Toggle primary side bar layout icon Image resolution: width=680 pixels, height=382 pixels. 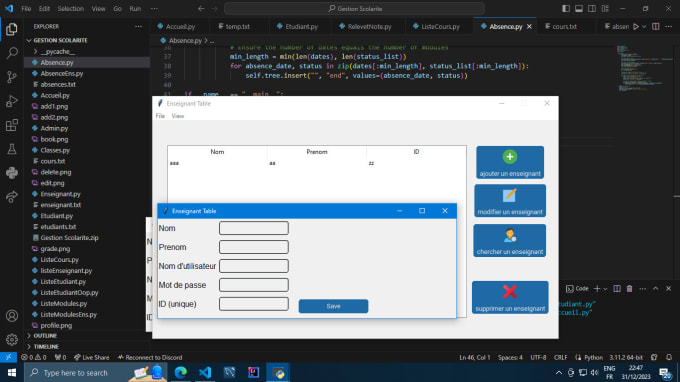point(566,9)
